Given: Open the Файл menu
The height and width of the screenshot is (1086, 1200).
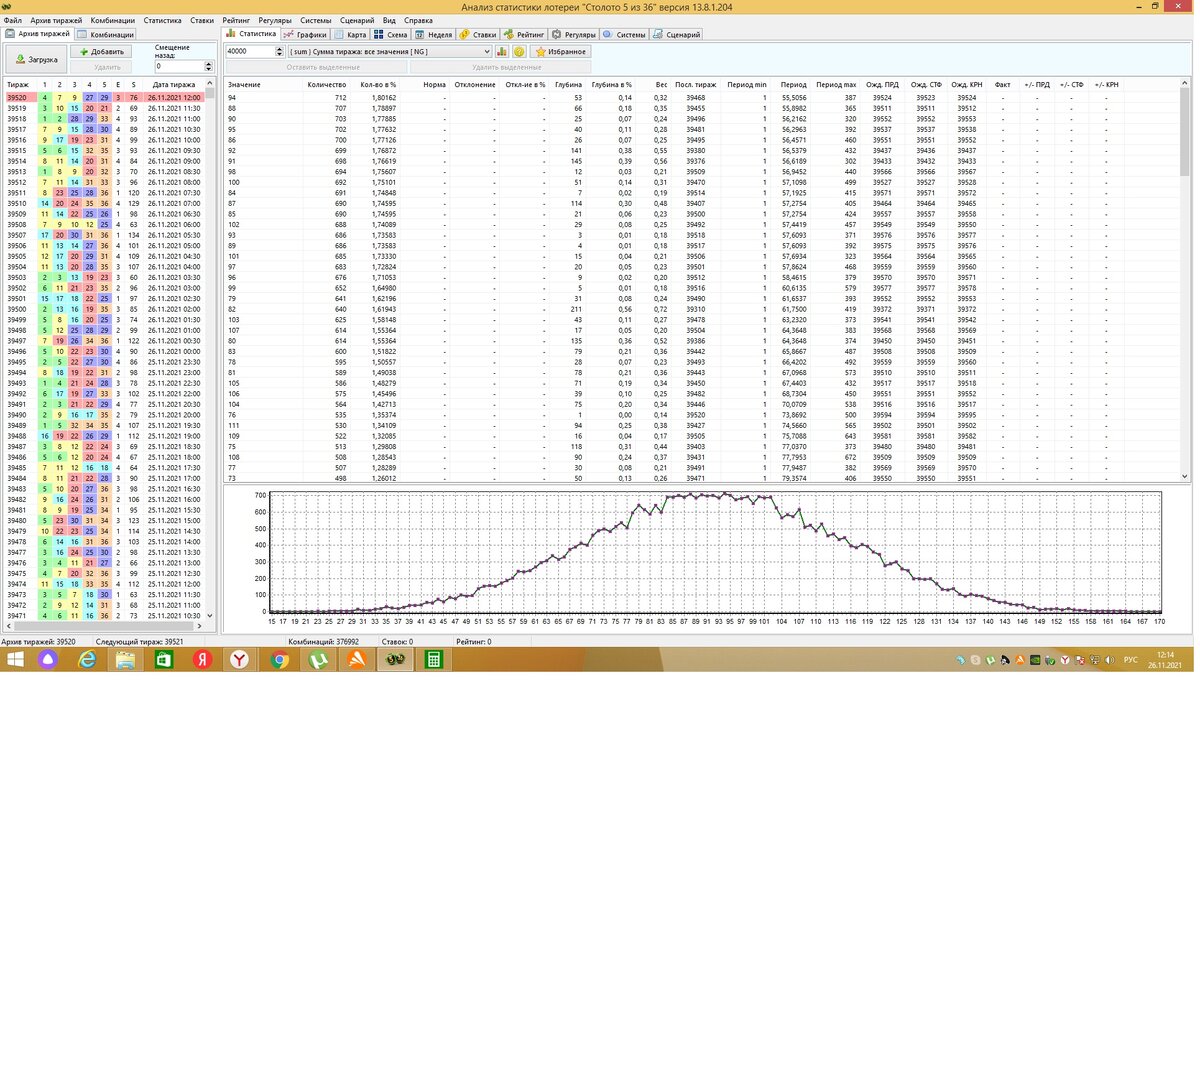Looking at the screenshot, I should click(x=12, y=20).
